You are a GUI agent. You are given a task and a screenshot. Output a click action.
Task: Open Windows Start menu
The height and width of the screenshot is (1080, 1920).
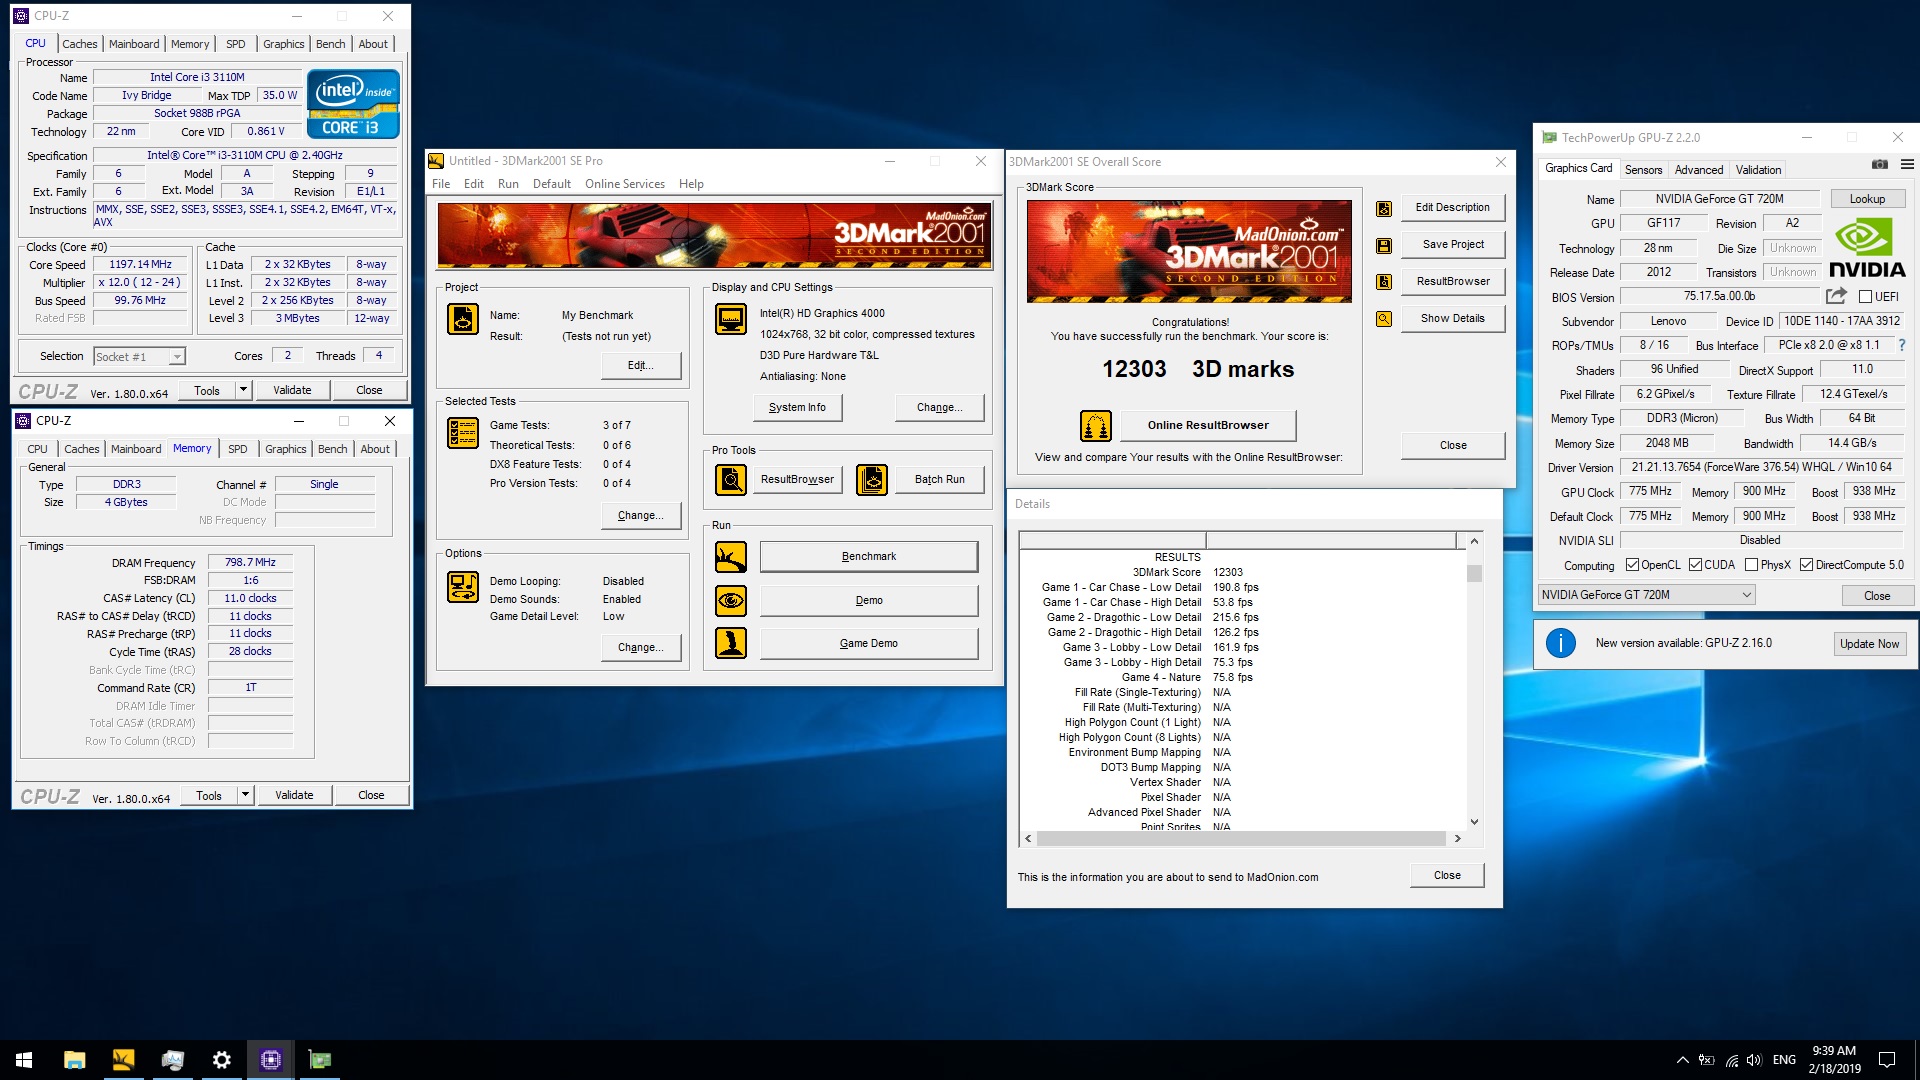tap(24, 1060)
